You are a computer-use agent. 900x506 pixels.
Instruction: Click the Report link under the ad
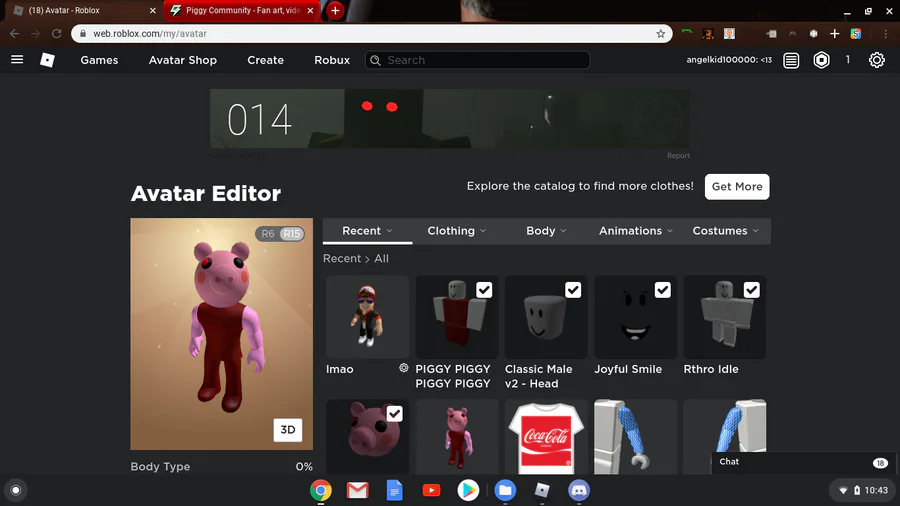(678, 155)
